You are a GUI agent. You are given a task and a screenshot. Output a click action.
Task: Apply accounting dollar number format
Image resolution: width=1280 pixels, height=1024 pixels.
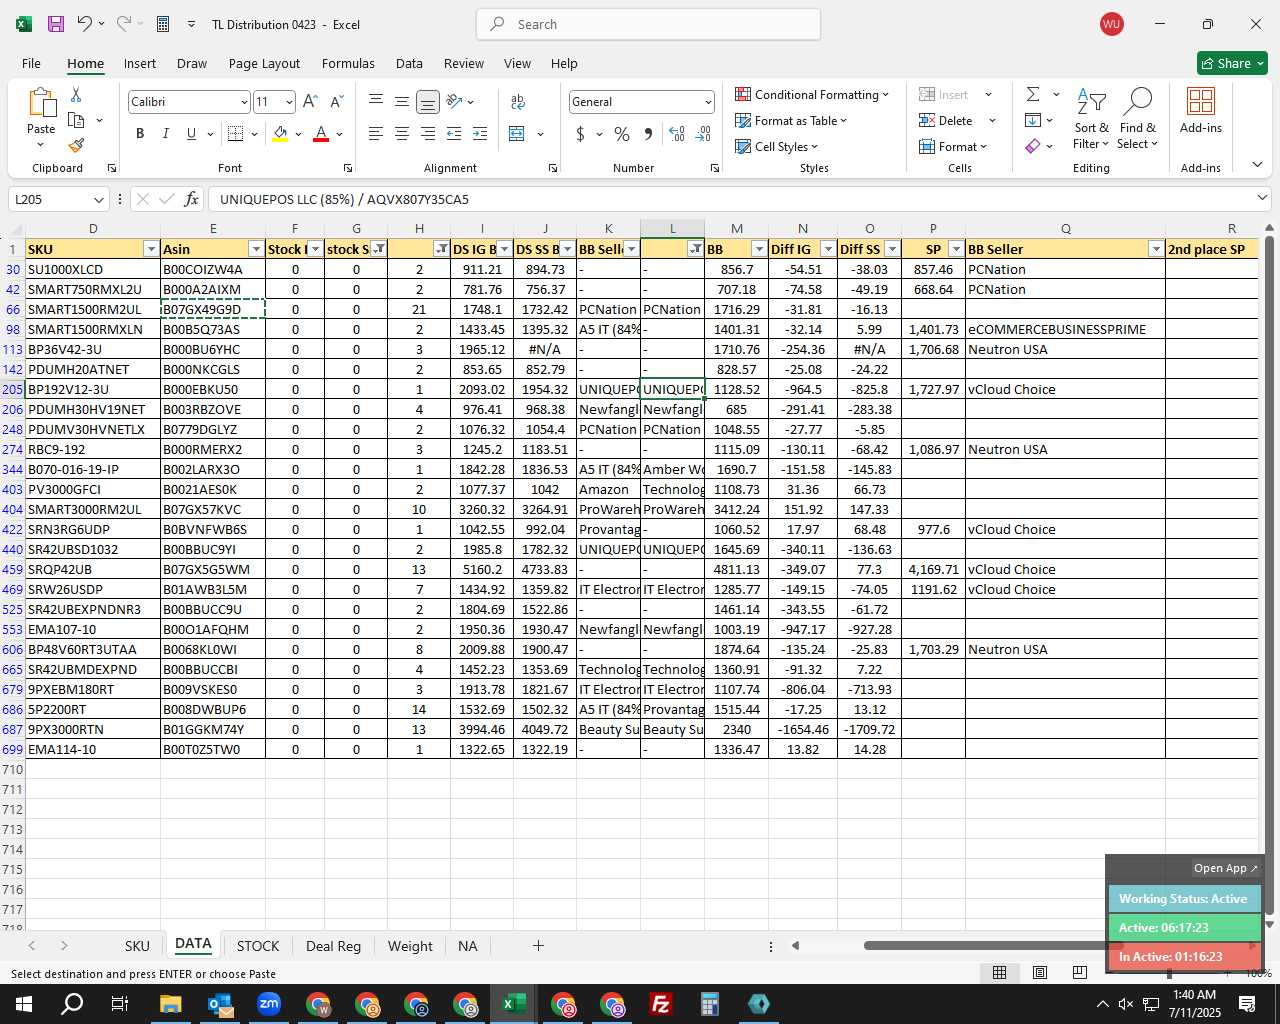580,134
